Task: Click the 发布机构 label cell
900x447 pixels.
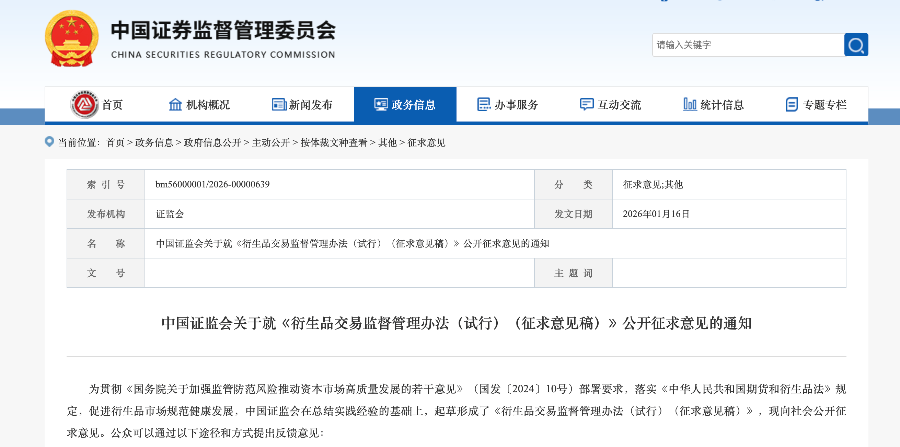Action: coord(106,214)
